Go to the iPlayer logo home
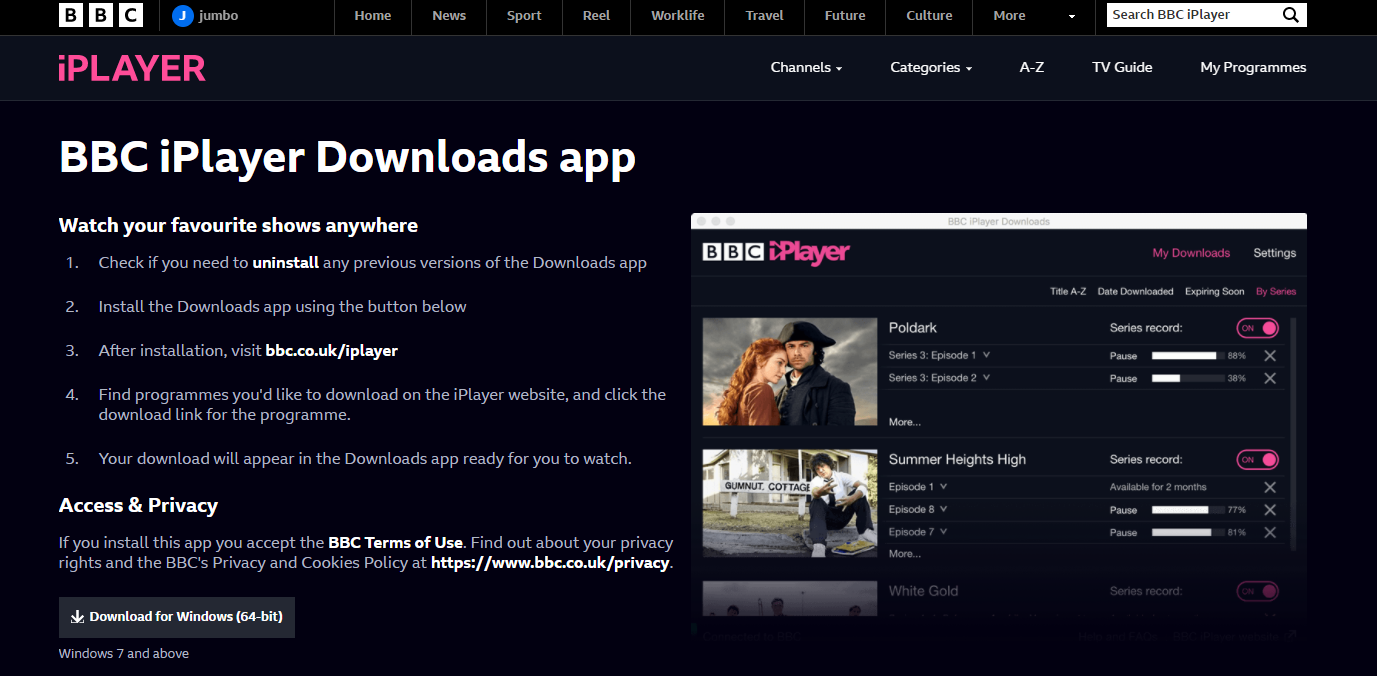The image size is (1377, 676). point(132,68)
